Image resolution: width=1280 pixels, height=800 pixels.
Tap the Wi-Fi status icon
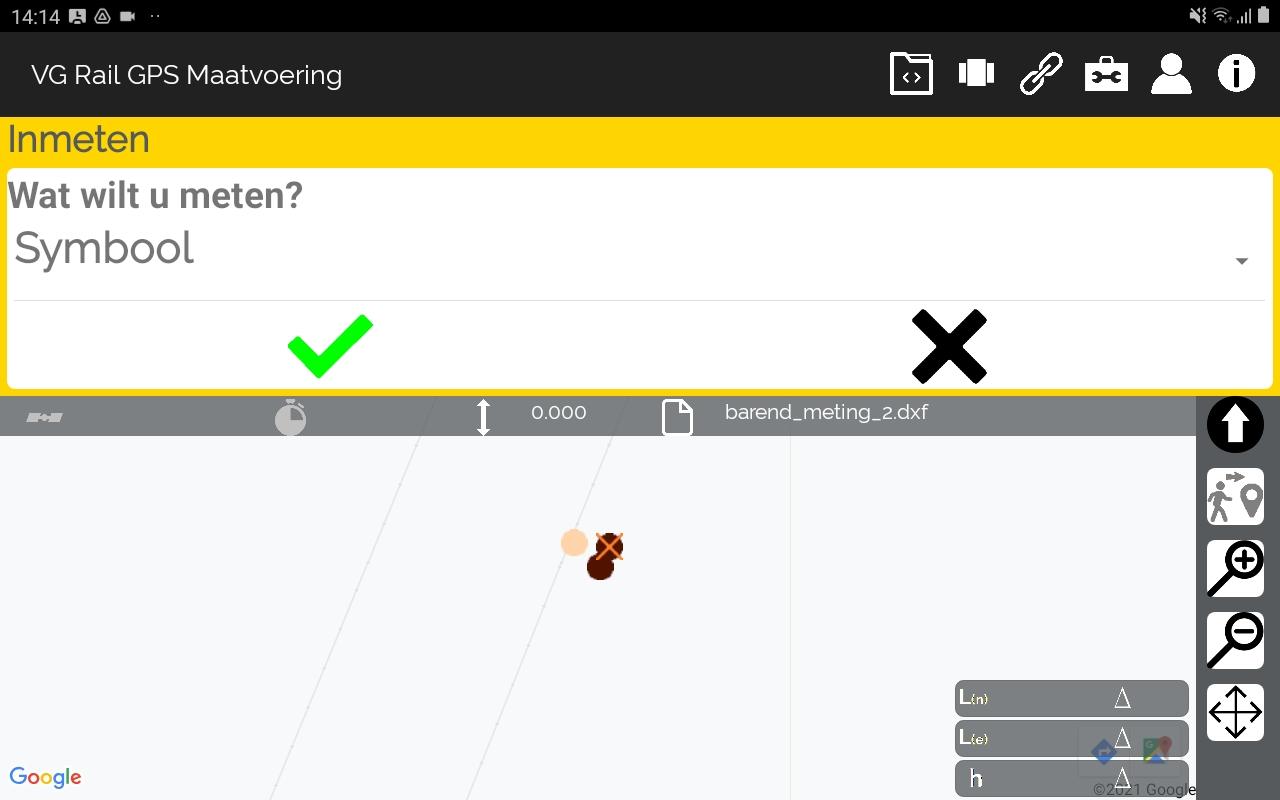[x=1222, y=16]
